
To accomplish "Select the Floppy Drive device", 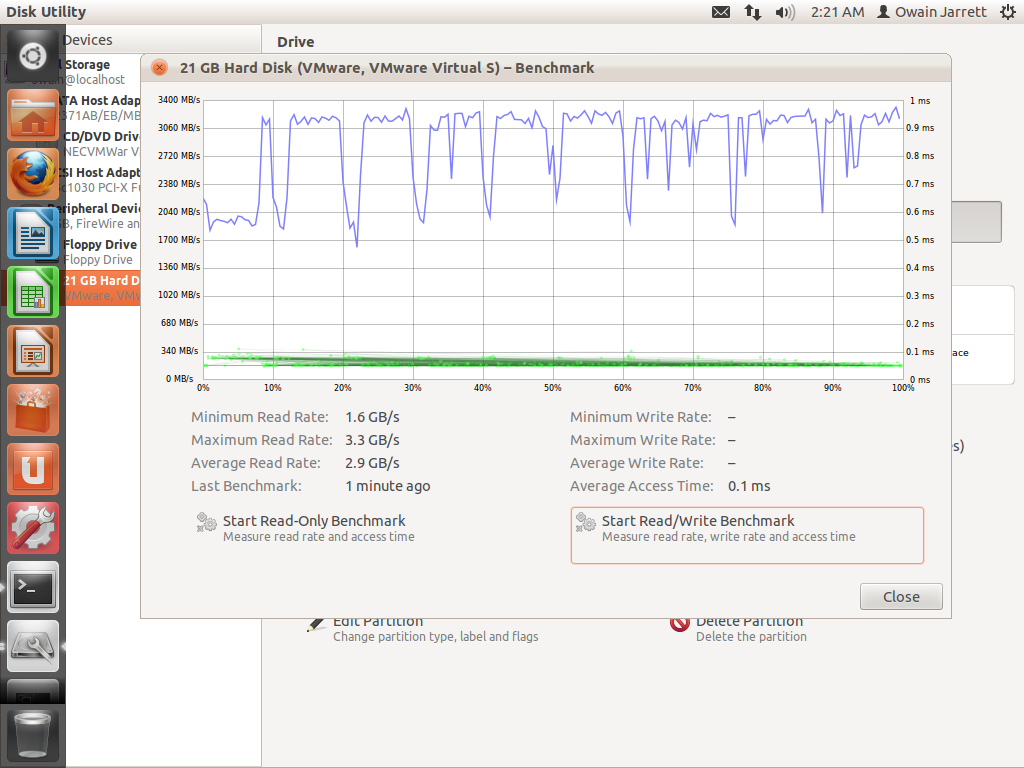I will [103, 251].
